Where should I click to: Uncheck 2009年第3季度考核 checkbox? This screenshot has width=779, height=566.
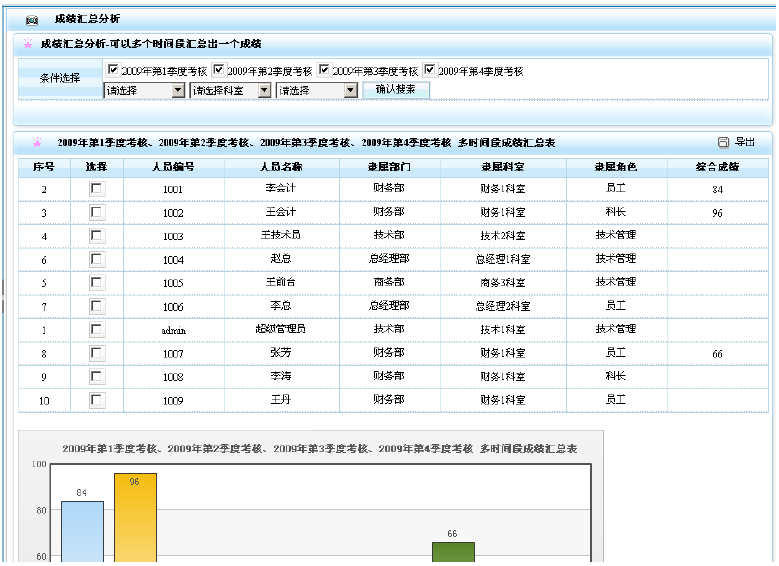coord(324,70)
